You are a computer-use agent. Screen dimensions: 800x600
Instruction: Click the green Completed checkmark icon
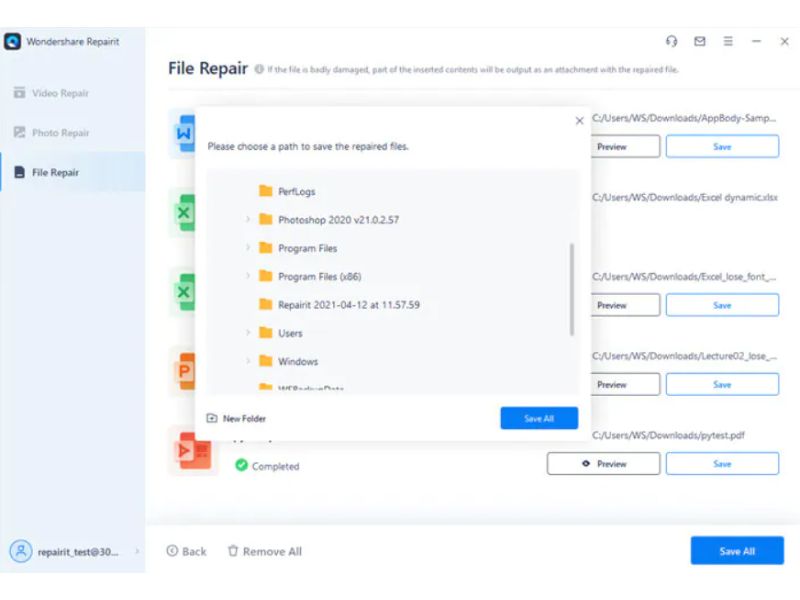point(241,465)
